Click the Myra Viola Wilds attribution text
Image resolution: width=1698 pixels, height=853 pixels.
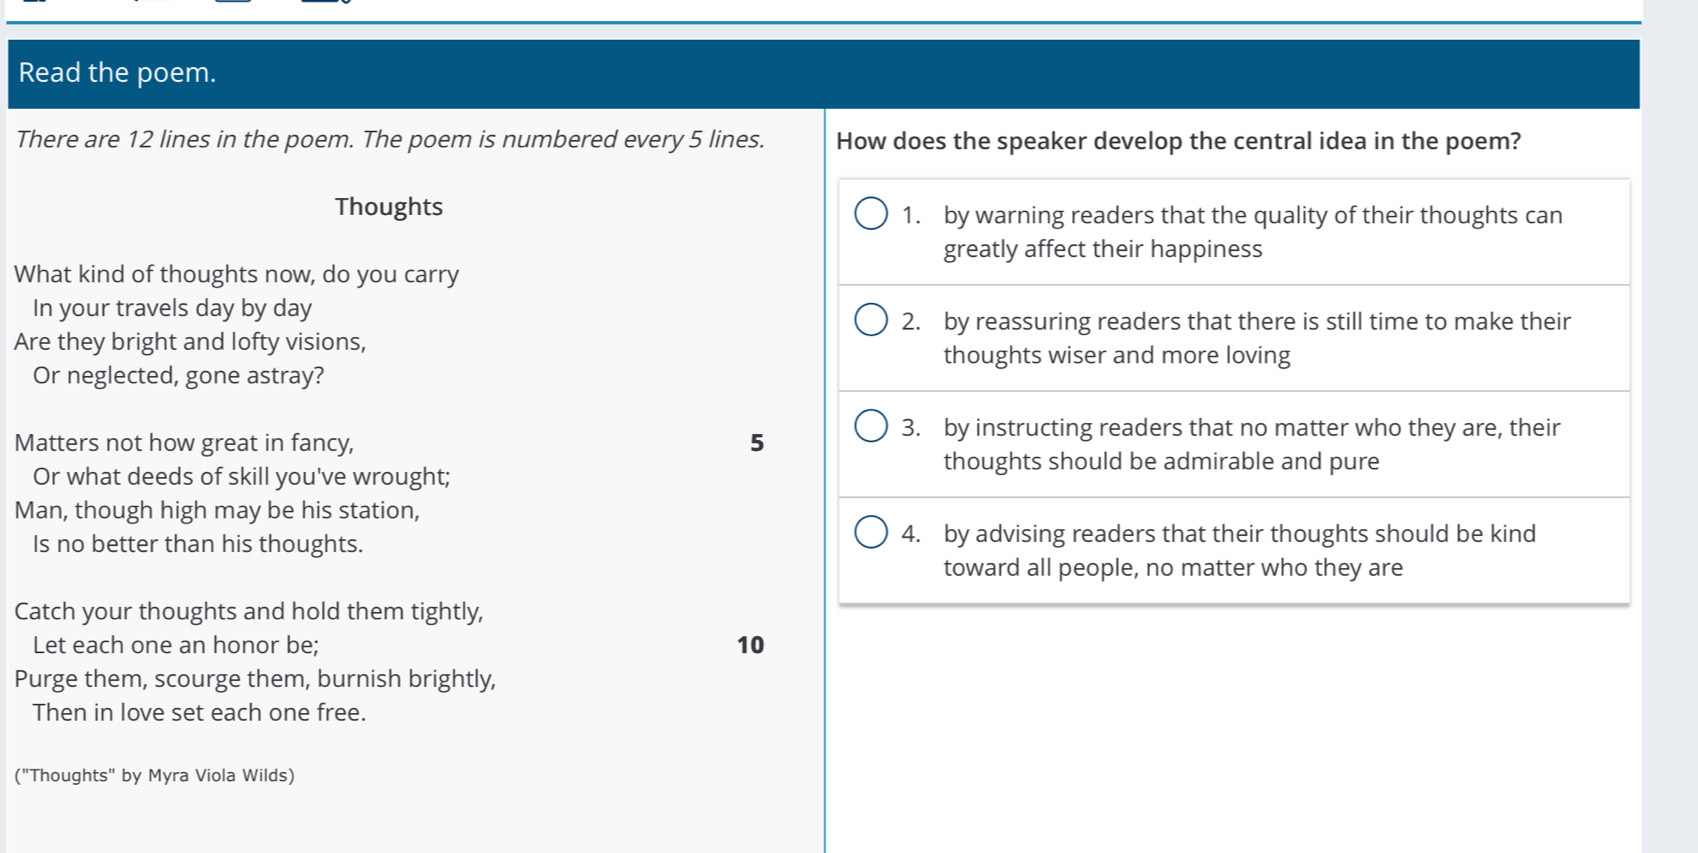tap(155, 776)
